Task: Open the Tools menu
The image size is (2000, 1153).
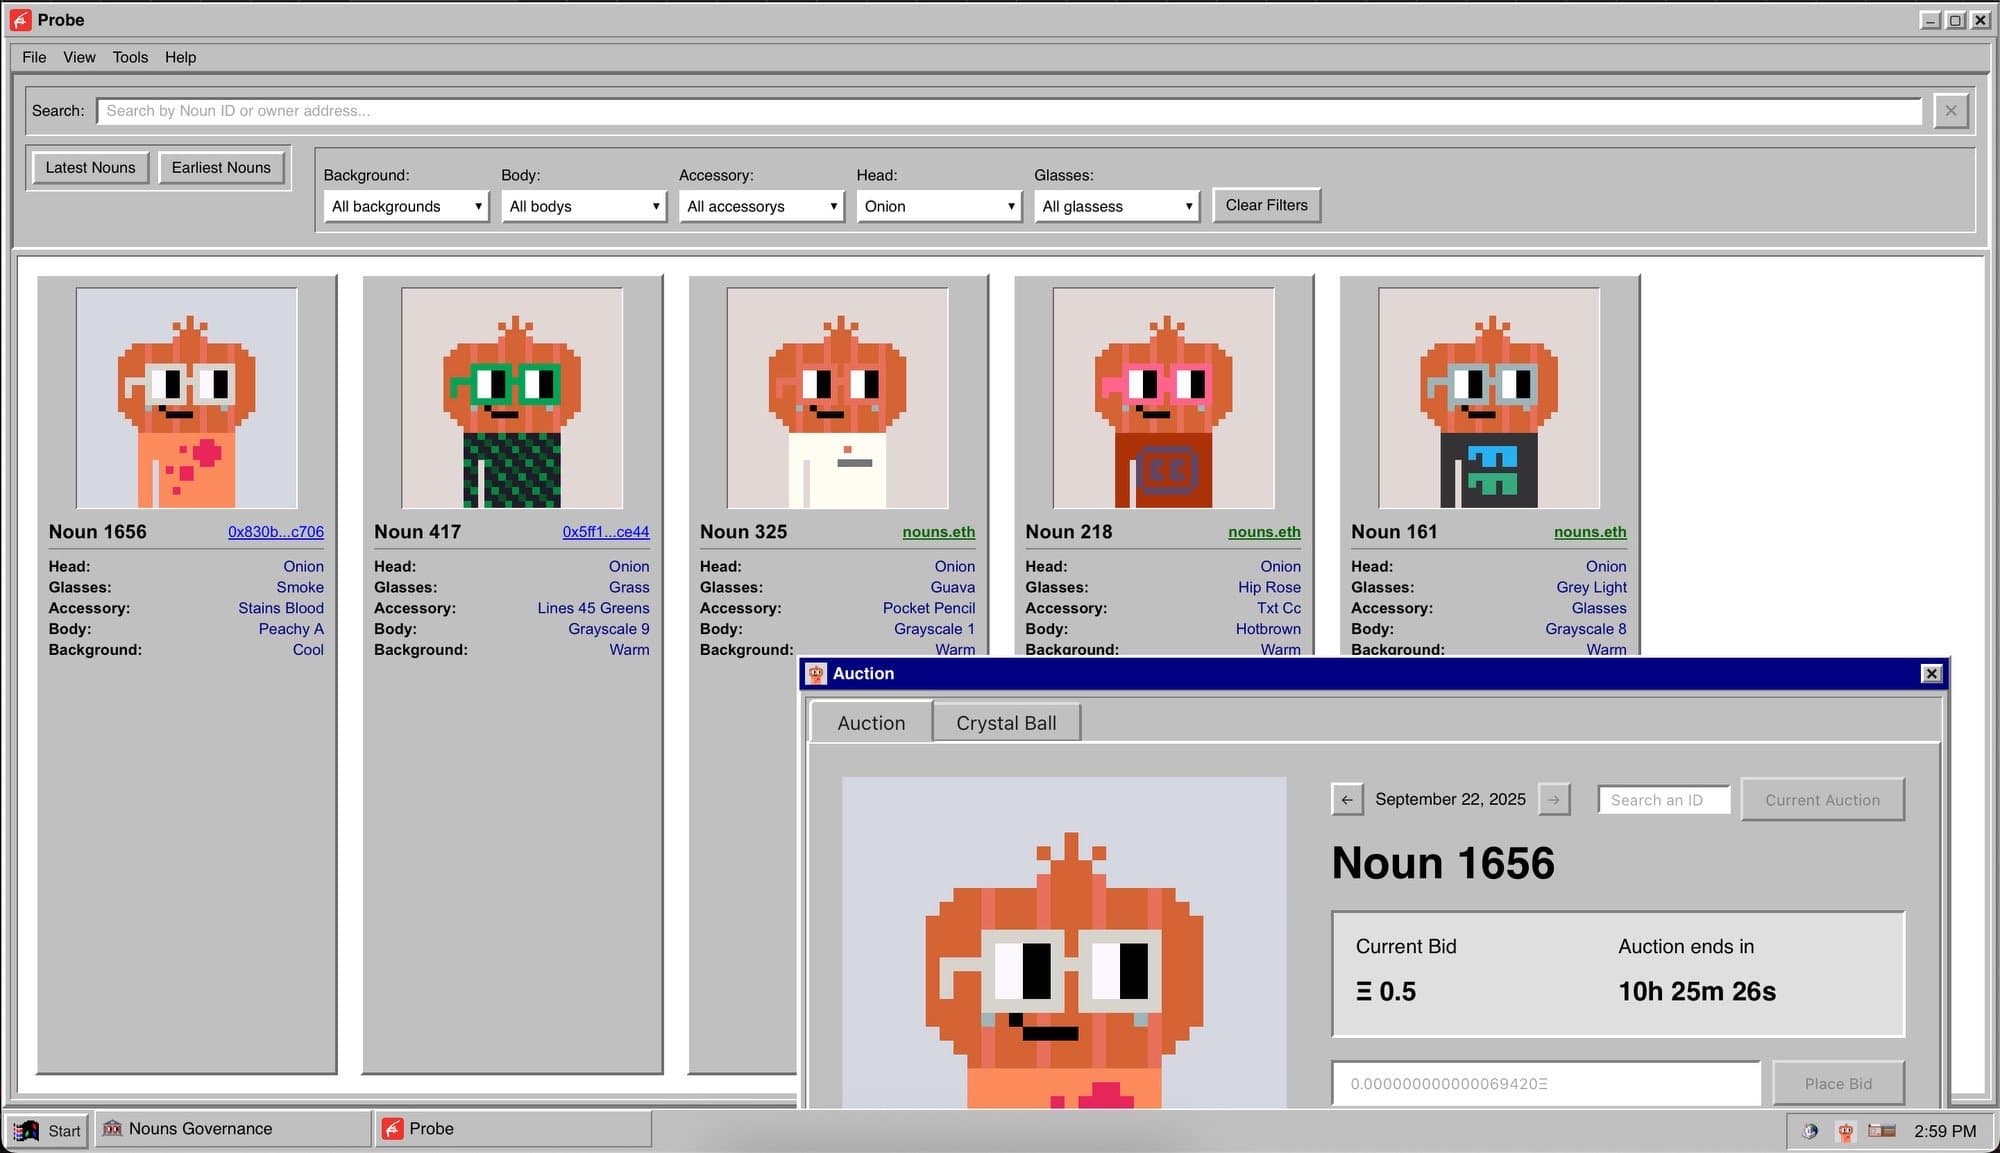Action: pos(130,57)
